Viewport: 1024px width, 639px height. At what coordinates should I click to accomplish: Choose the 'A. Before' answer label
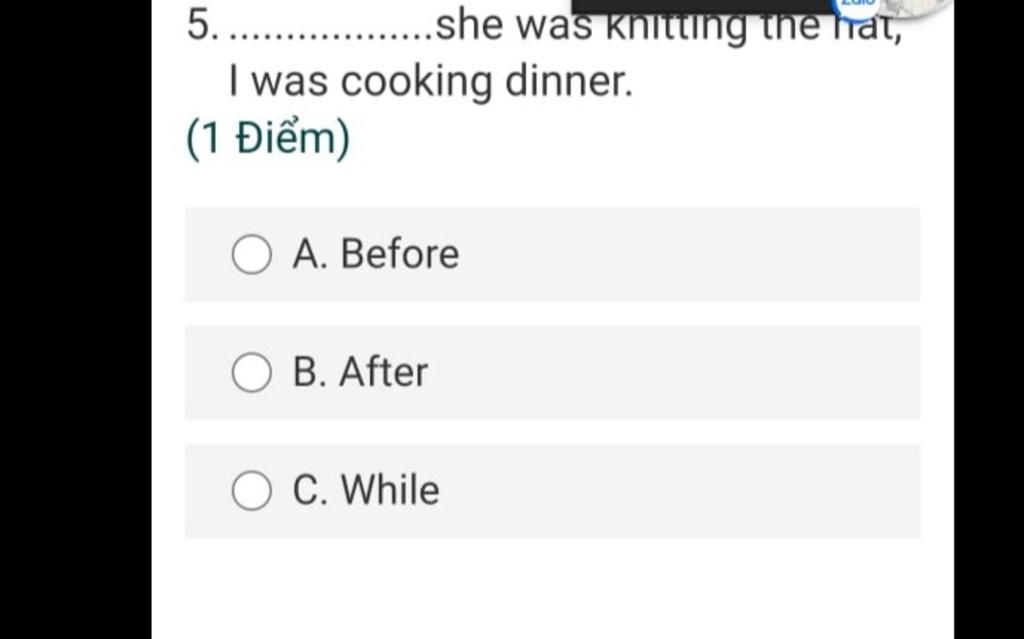pyautogui.click(x=376, y=254)
